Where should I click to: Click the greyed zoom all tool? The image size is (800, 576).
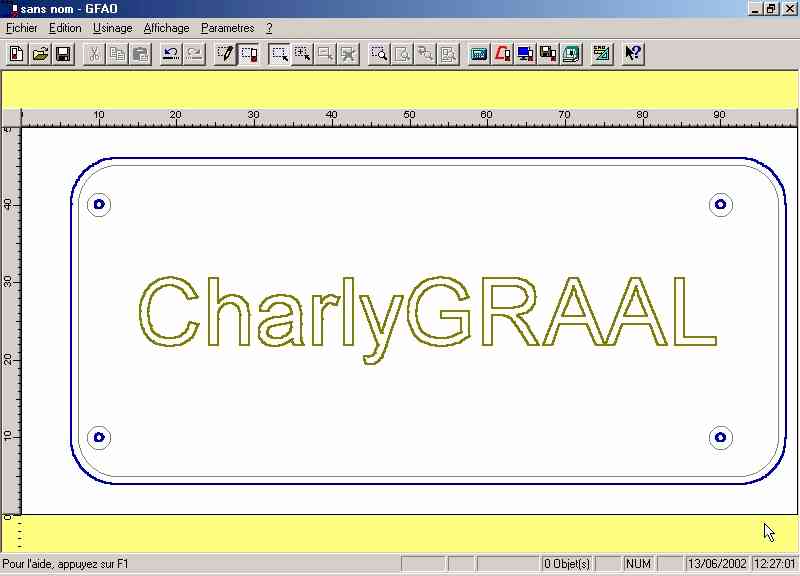(x=448, y=54)
